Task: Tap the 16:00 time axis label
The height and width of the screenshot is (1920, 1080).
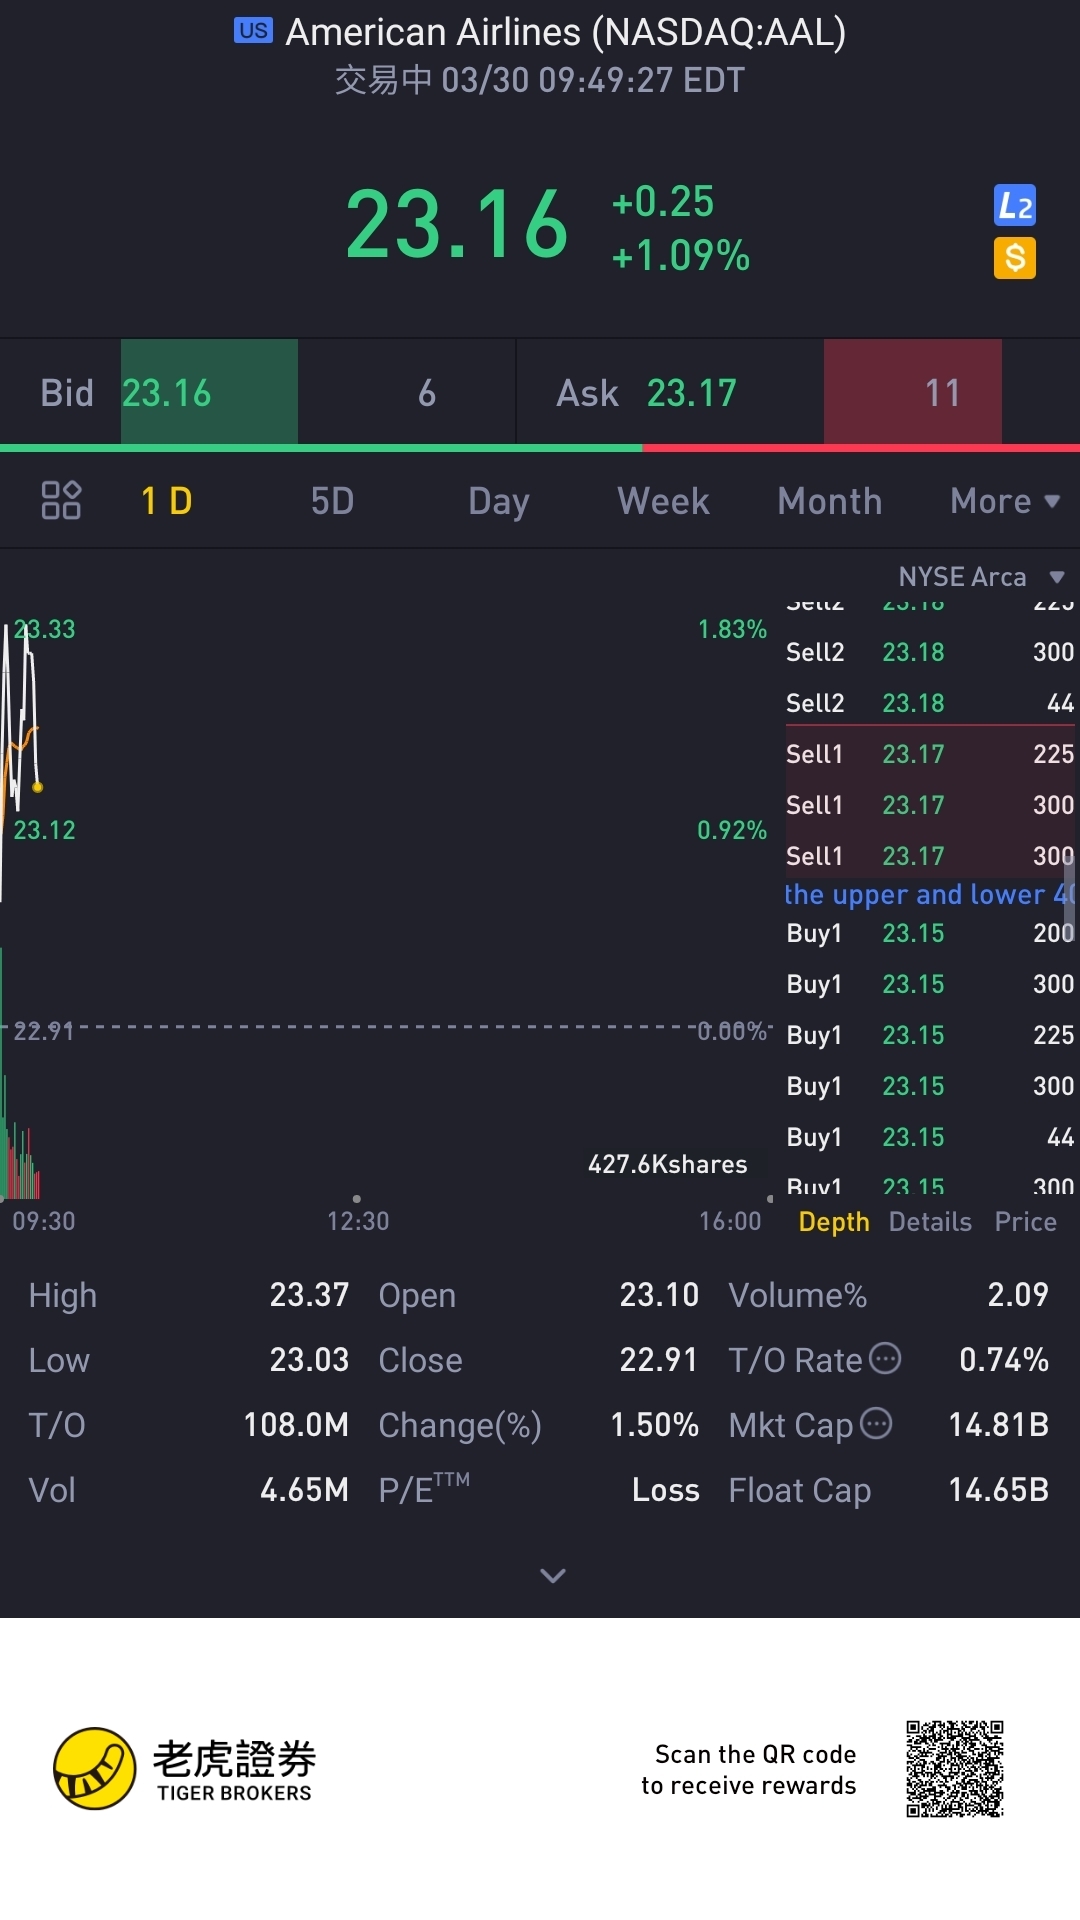Action: [730, 1221]
